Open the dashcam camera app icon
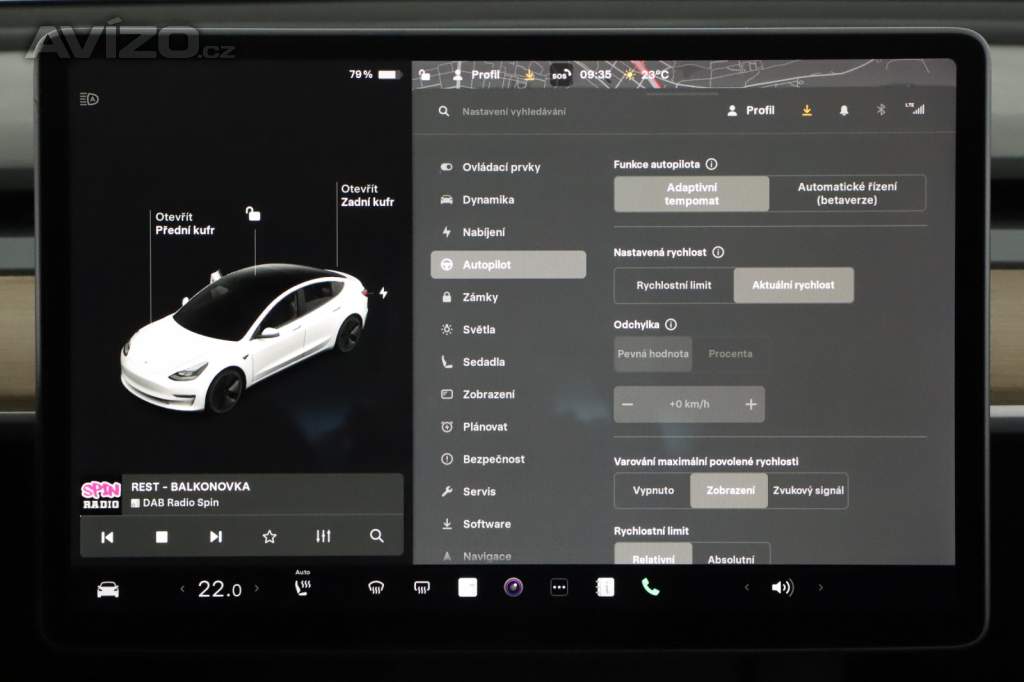1024x682 pixels. click(x=513, y=587)
